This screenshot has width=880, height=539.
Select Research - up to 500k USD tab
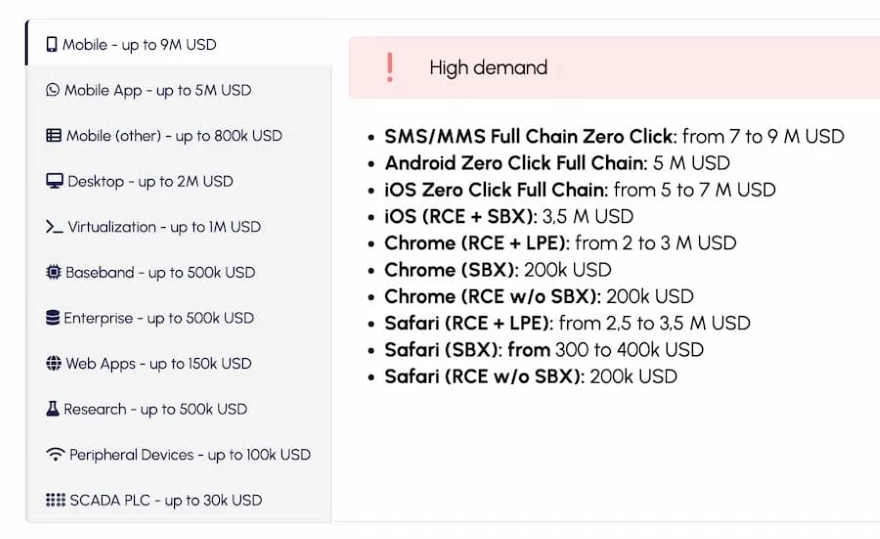[155, 409]
